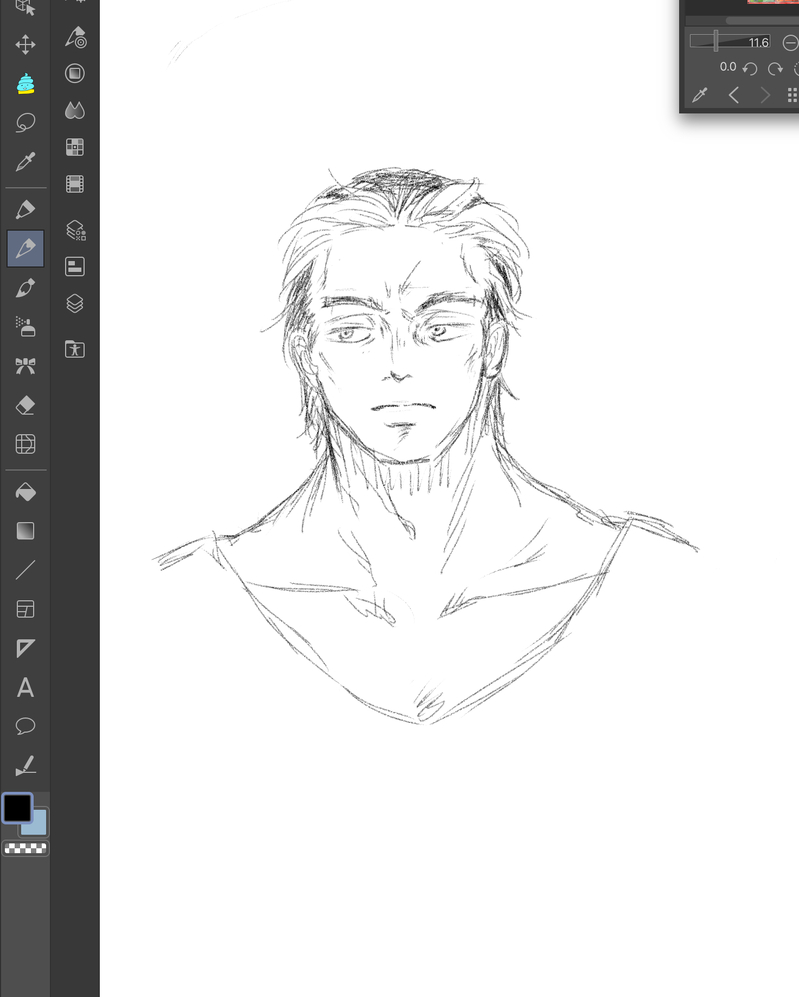Open the Layer Property palette icon
This screenshot has width=799, height=997.
tap(75, 266)
